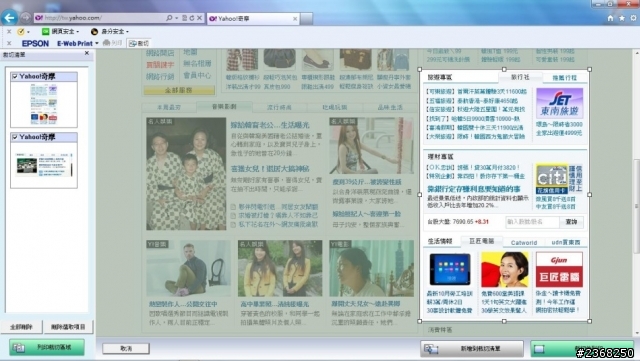Click the top-middle selection edge handle
The height and width of the screenshot is (361, 640).
point(504,69)
